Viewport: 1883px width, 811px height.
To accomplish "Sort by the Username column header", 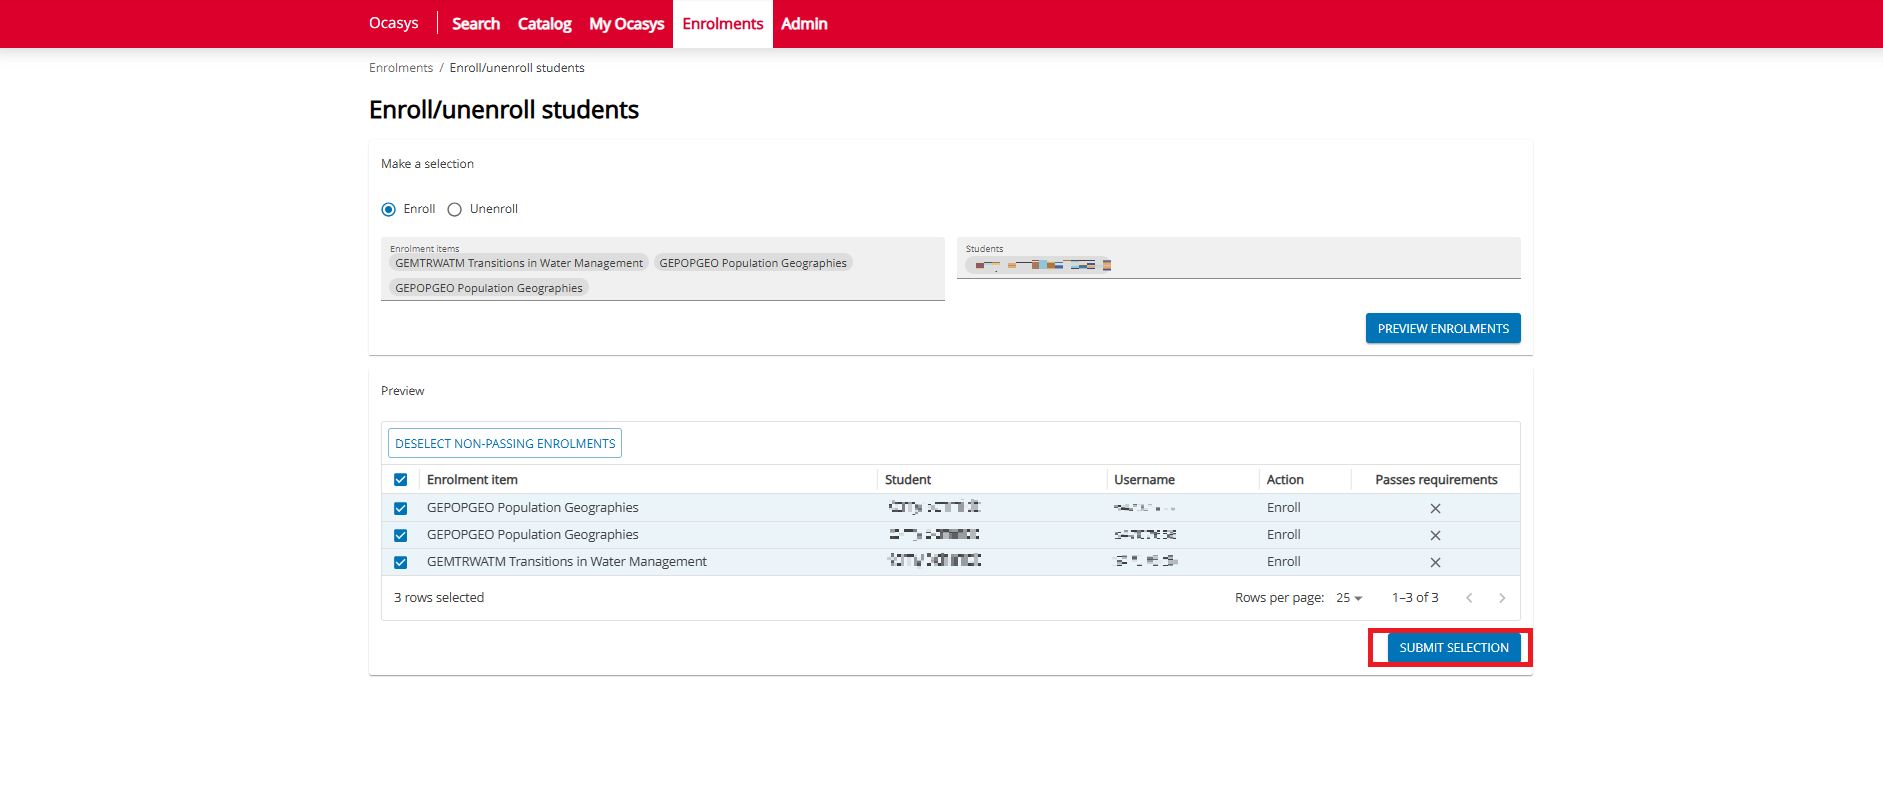I will tap(1145, 480).
